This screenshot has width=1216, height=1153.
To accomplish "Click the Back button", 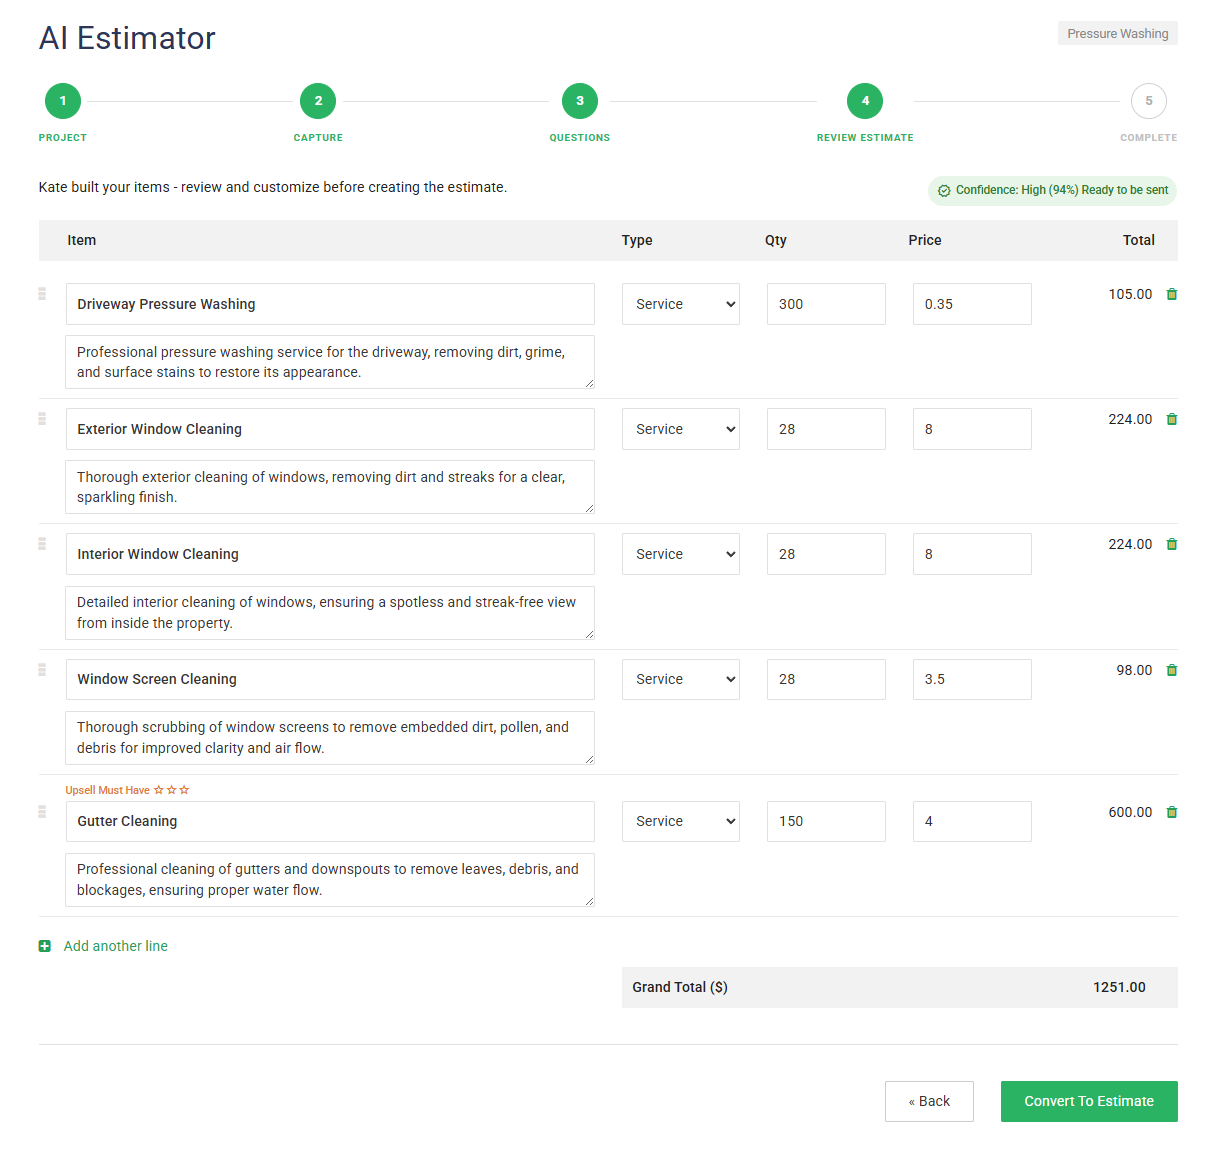I will click(928, 1101).
